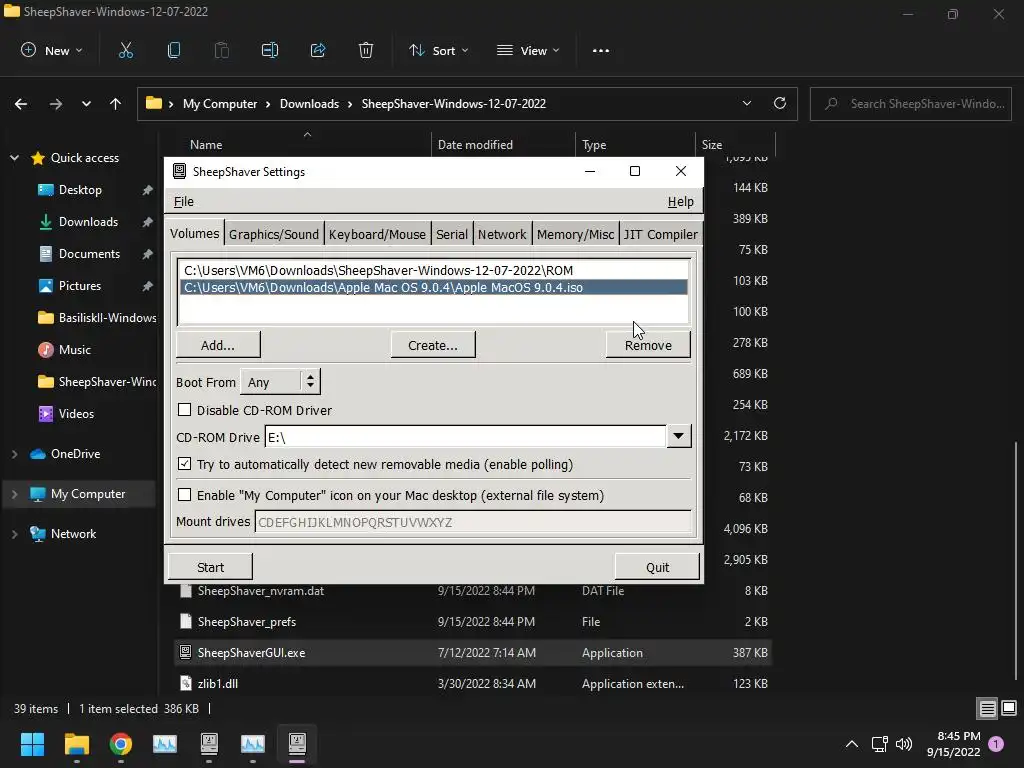1024x768 pixels.
Task: Open the New item dropdown
Action: point(52,50)
